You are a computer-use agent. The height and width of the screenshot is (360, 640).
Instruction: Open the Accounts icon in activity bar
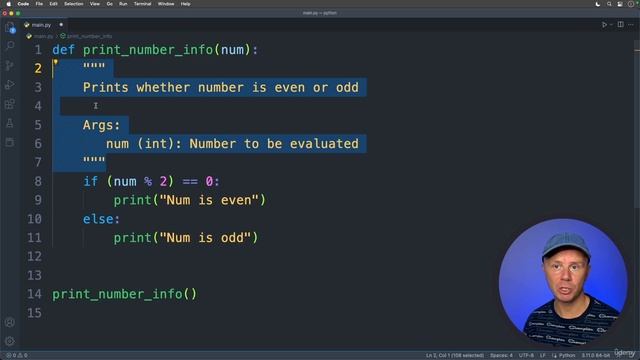10,322
